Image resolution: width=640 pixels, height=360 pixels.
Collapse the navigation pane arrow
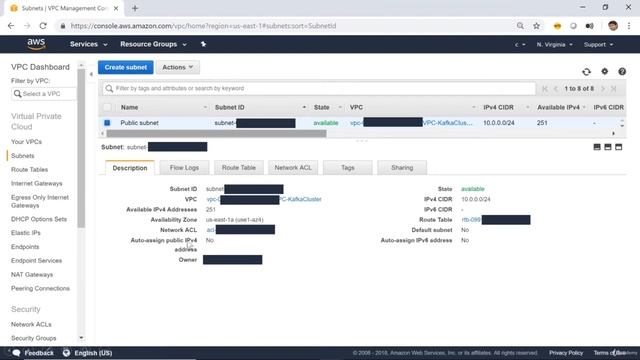tap(91, 74)
